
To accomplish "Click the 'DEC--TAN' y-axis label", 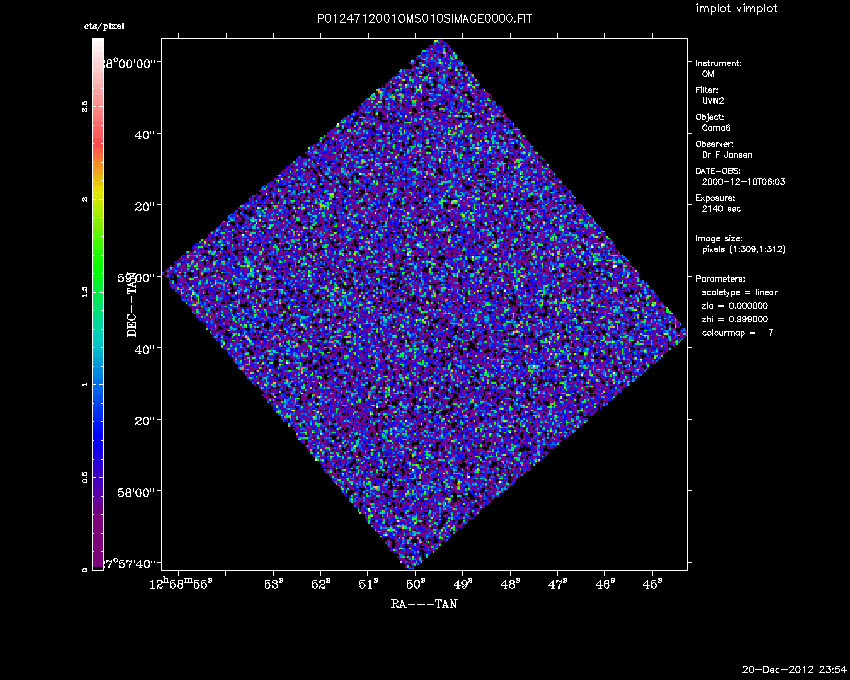I will pos(132,304).
